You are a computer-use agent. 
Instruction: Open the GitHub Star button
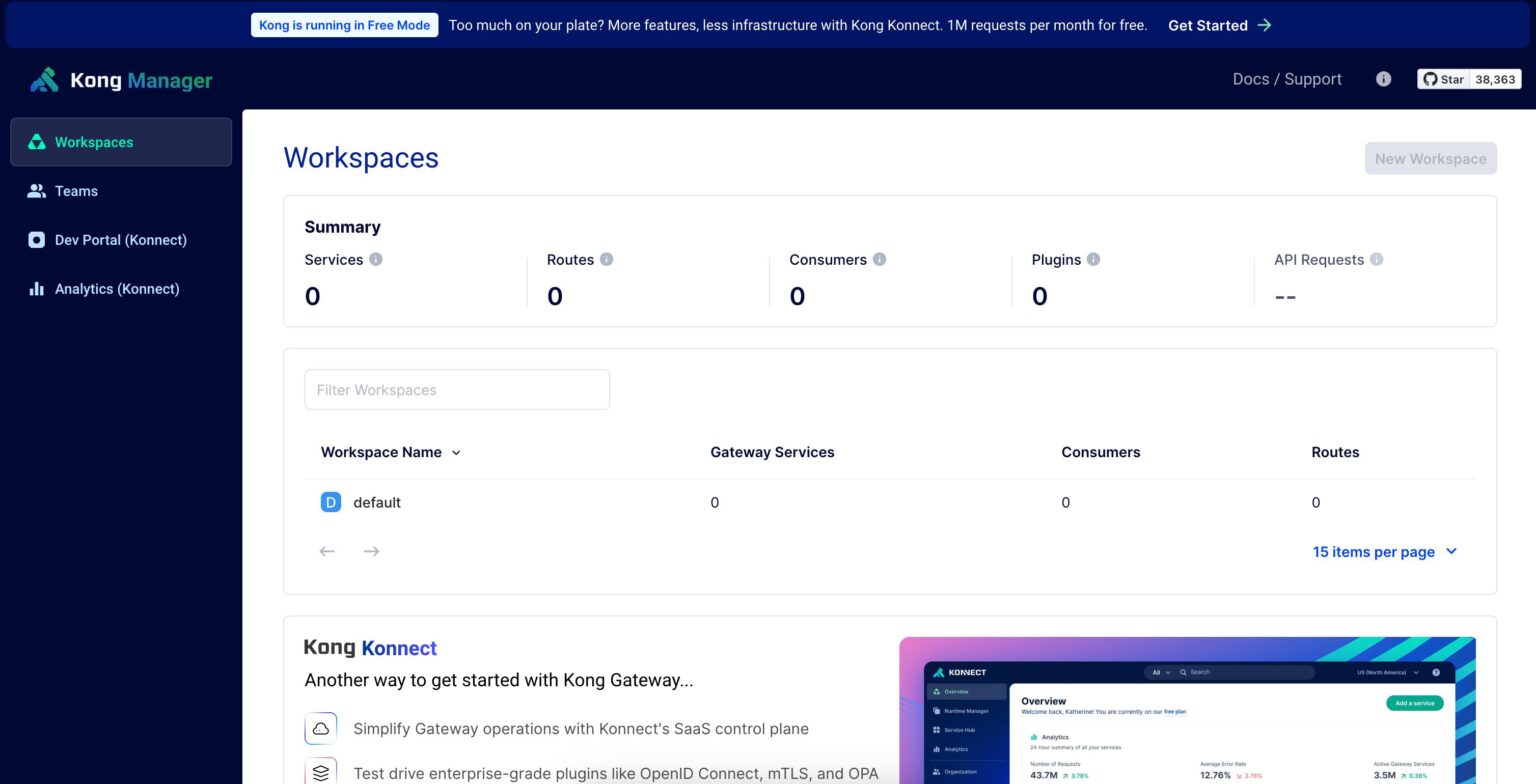[1443, 79]
